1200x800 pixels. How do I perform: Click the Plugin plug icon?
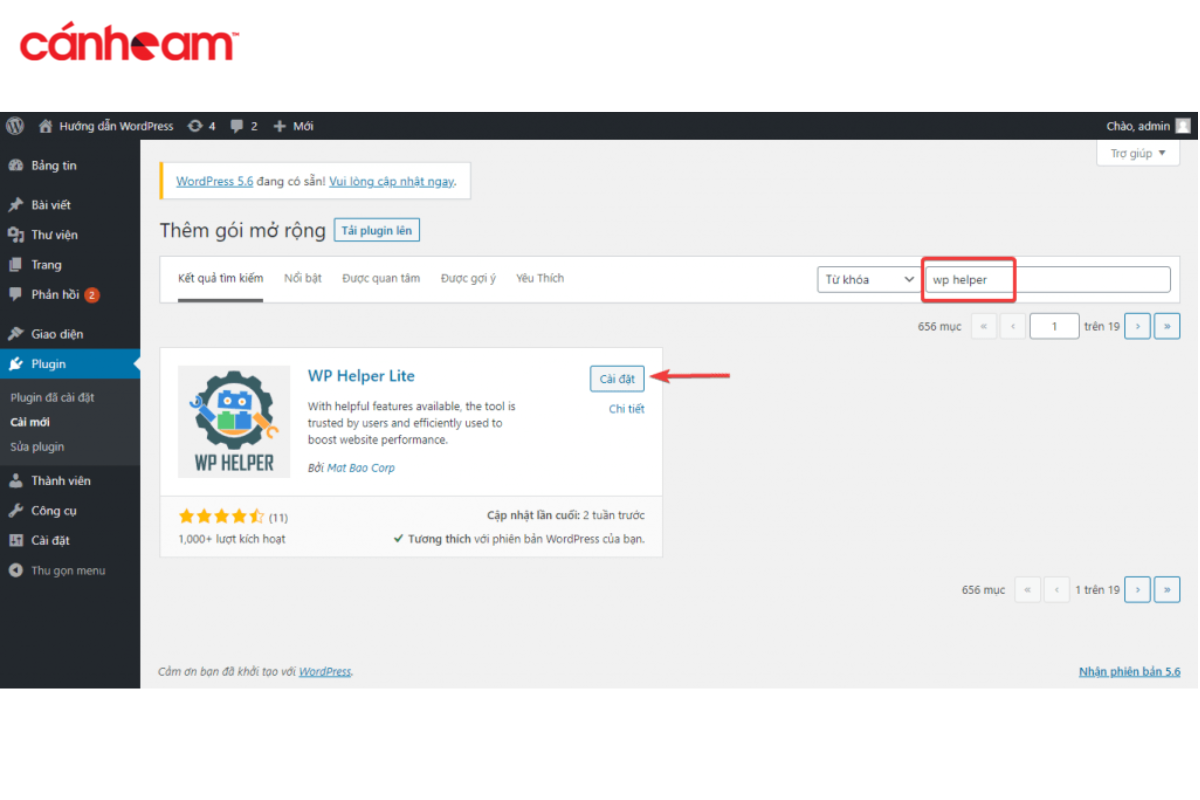[x=16, y=364]
